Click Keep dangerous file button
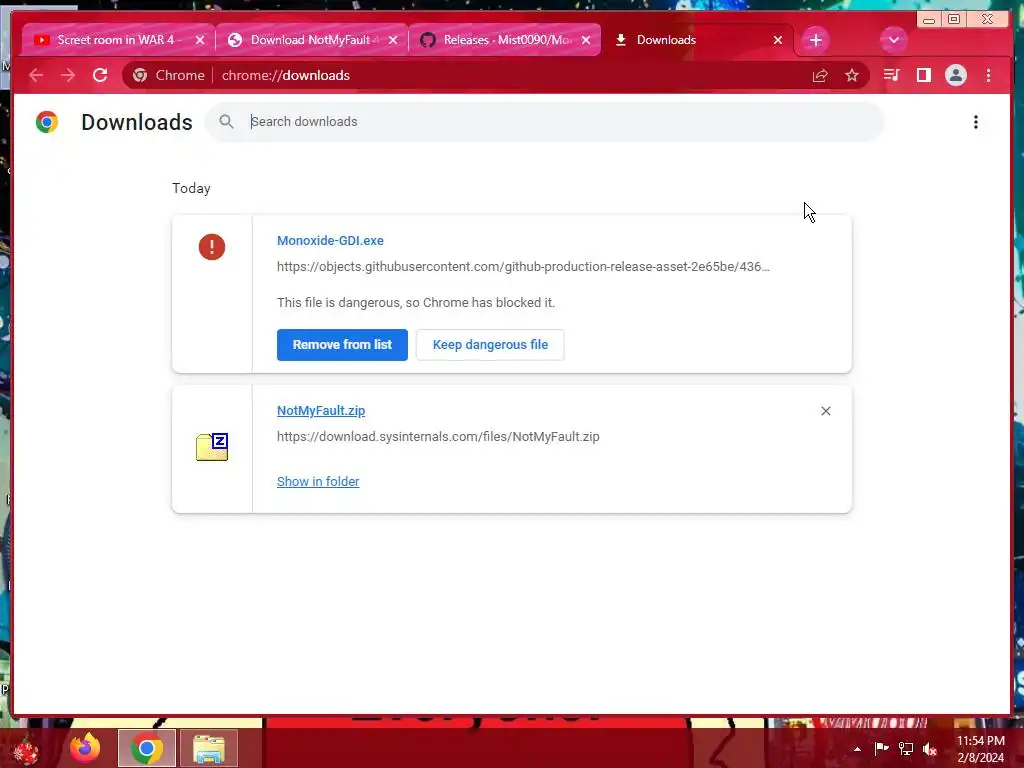1024x768 pixels. pos(490,345)
